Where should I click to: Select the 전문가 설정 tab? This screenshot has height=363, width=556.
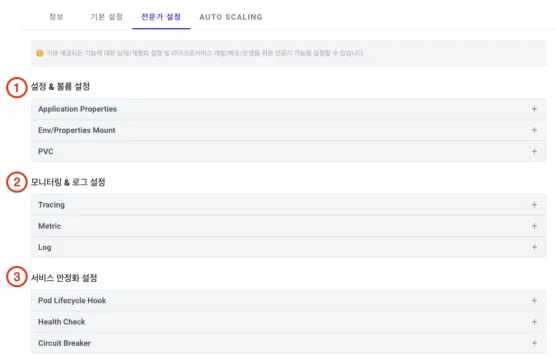click(x=161, y=17)
